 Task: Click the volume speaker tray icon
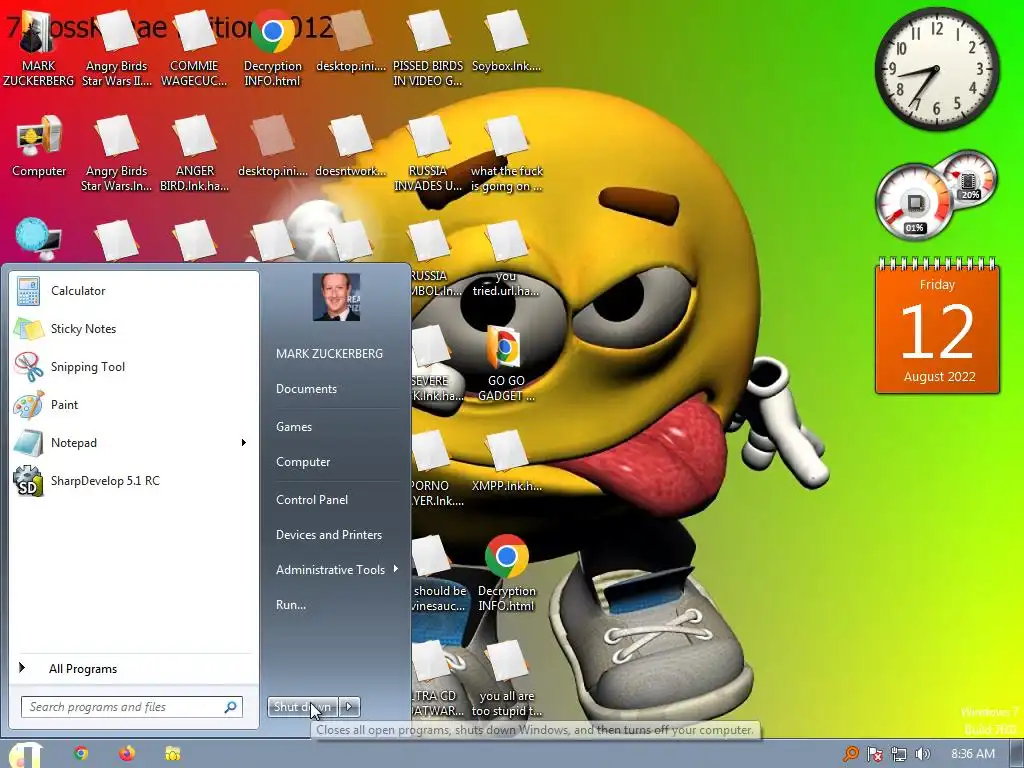tap(922, 754)
